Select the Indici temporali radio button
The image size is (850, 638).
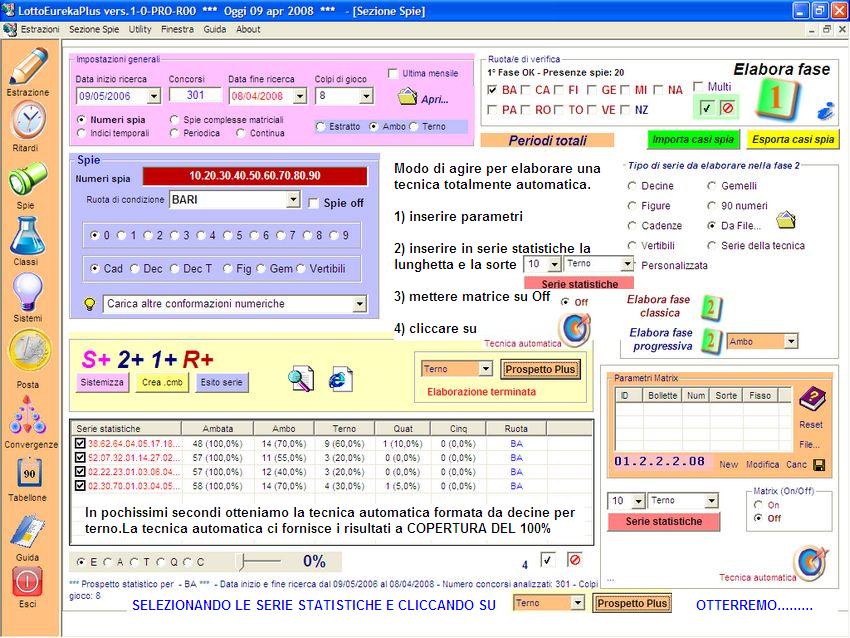click(81, 133)
